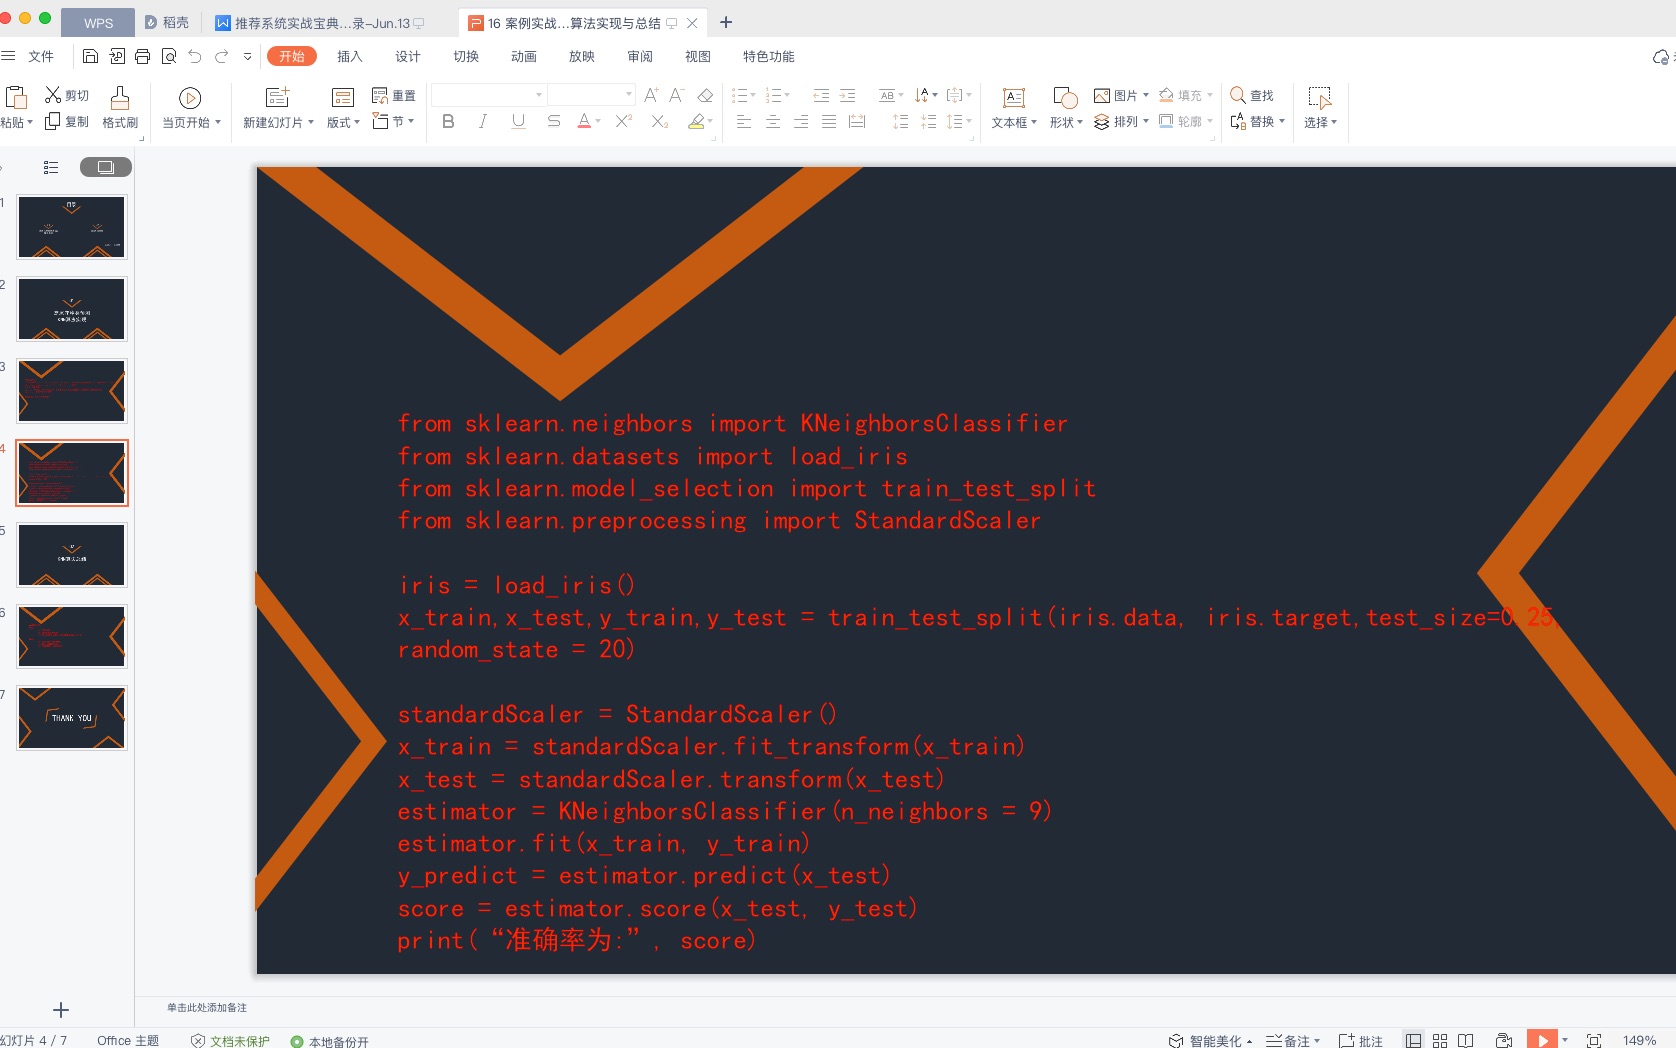The height and width of the screenshot is (1048, 1676).
Task: Click the Save icon in quick toolbar
Action: [x=90, y=56]
